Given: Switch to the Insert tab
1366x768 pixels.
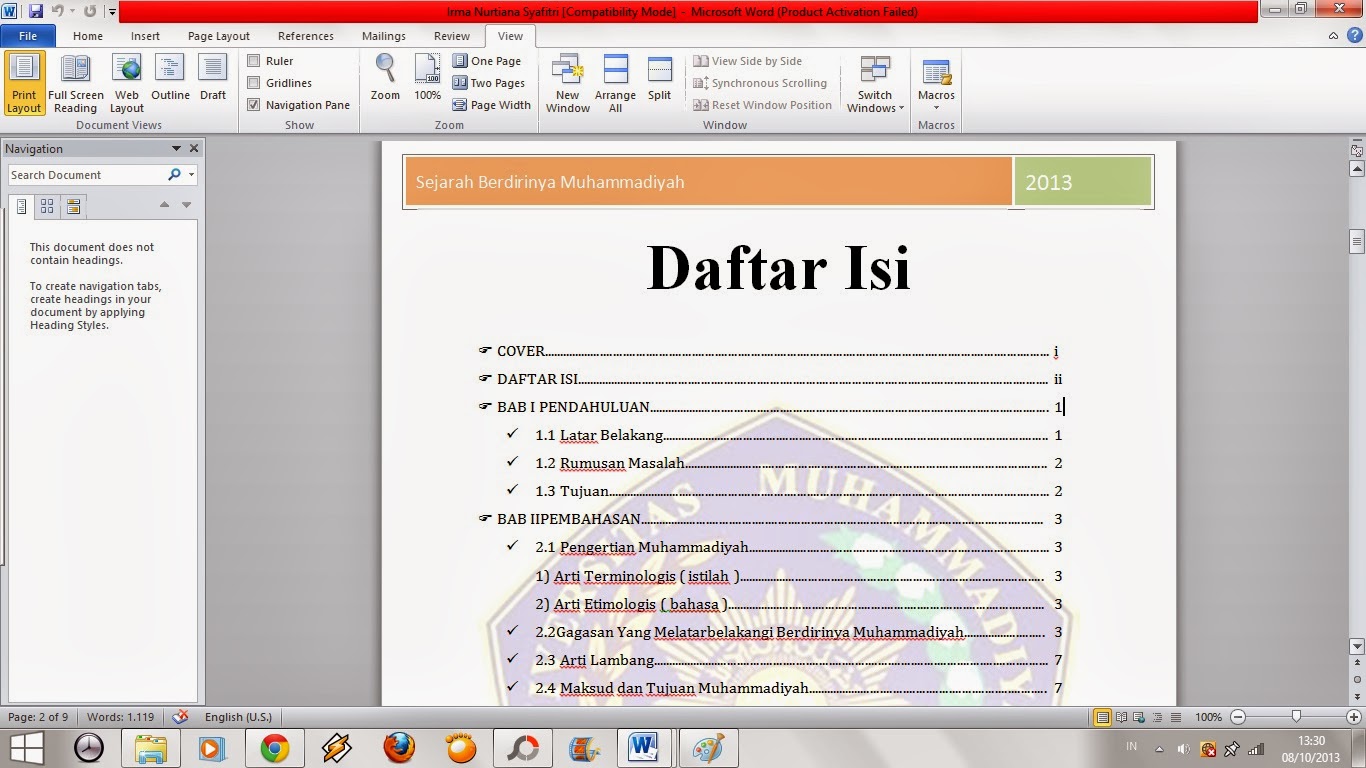Looking at the screenshot, I should tap(145, 36).
